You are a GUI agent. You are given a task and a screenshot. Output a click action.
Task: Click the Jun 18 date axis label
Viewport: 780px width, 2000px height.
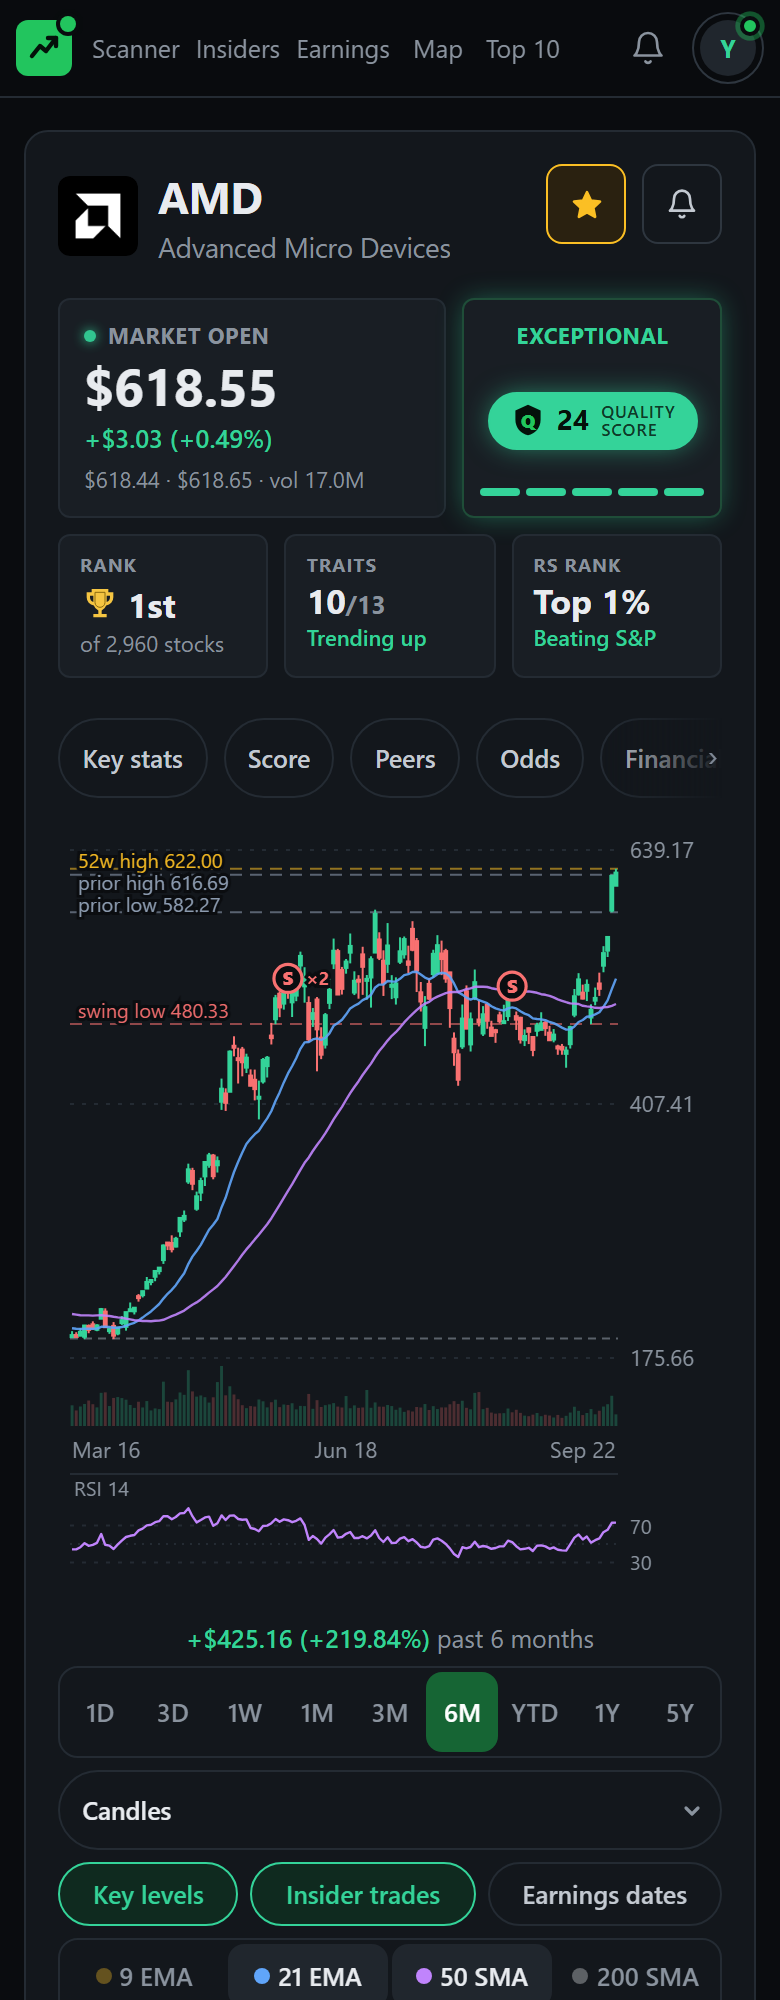coord(346,1450)
